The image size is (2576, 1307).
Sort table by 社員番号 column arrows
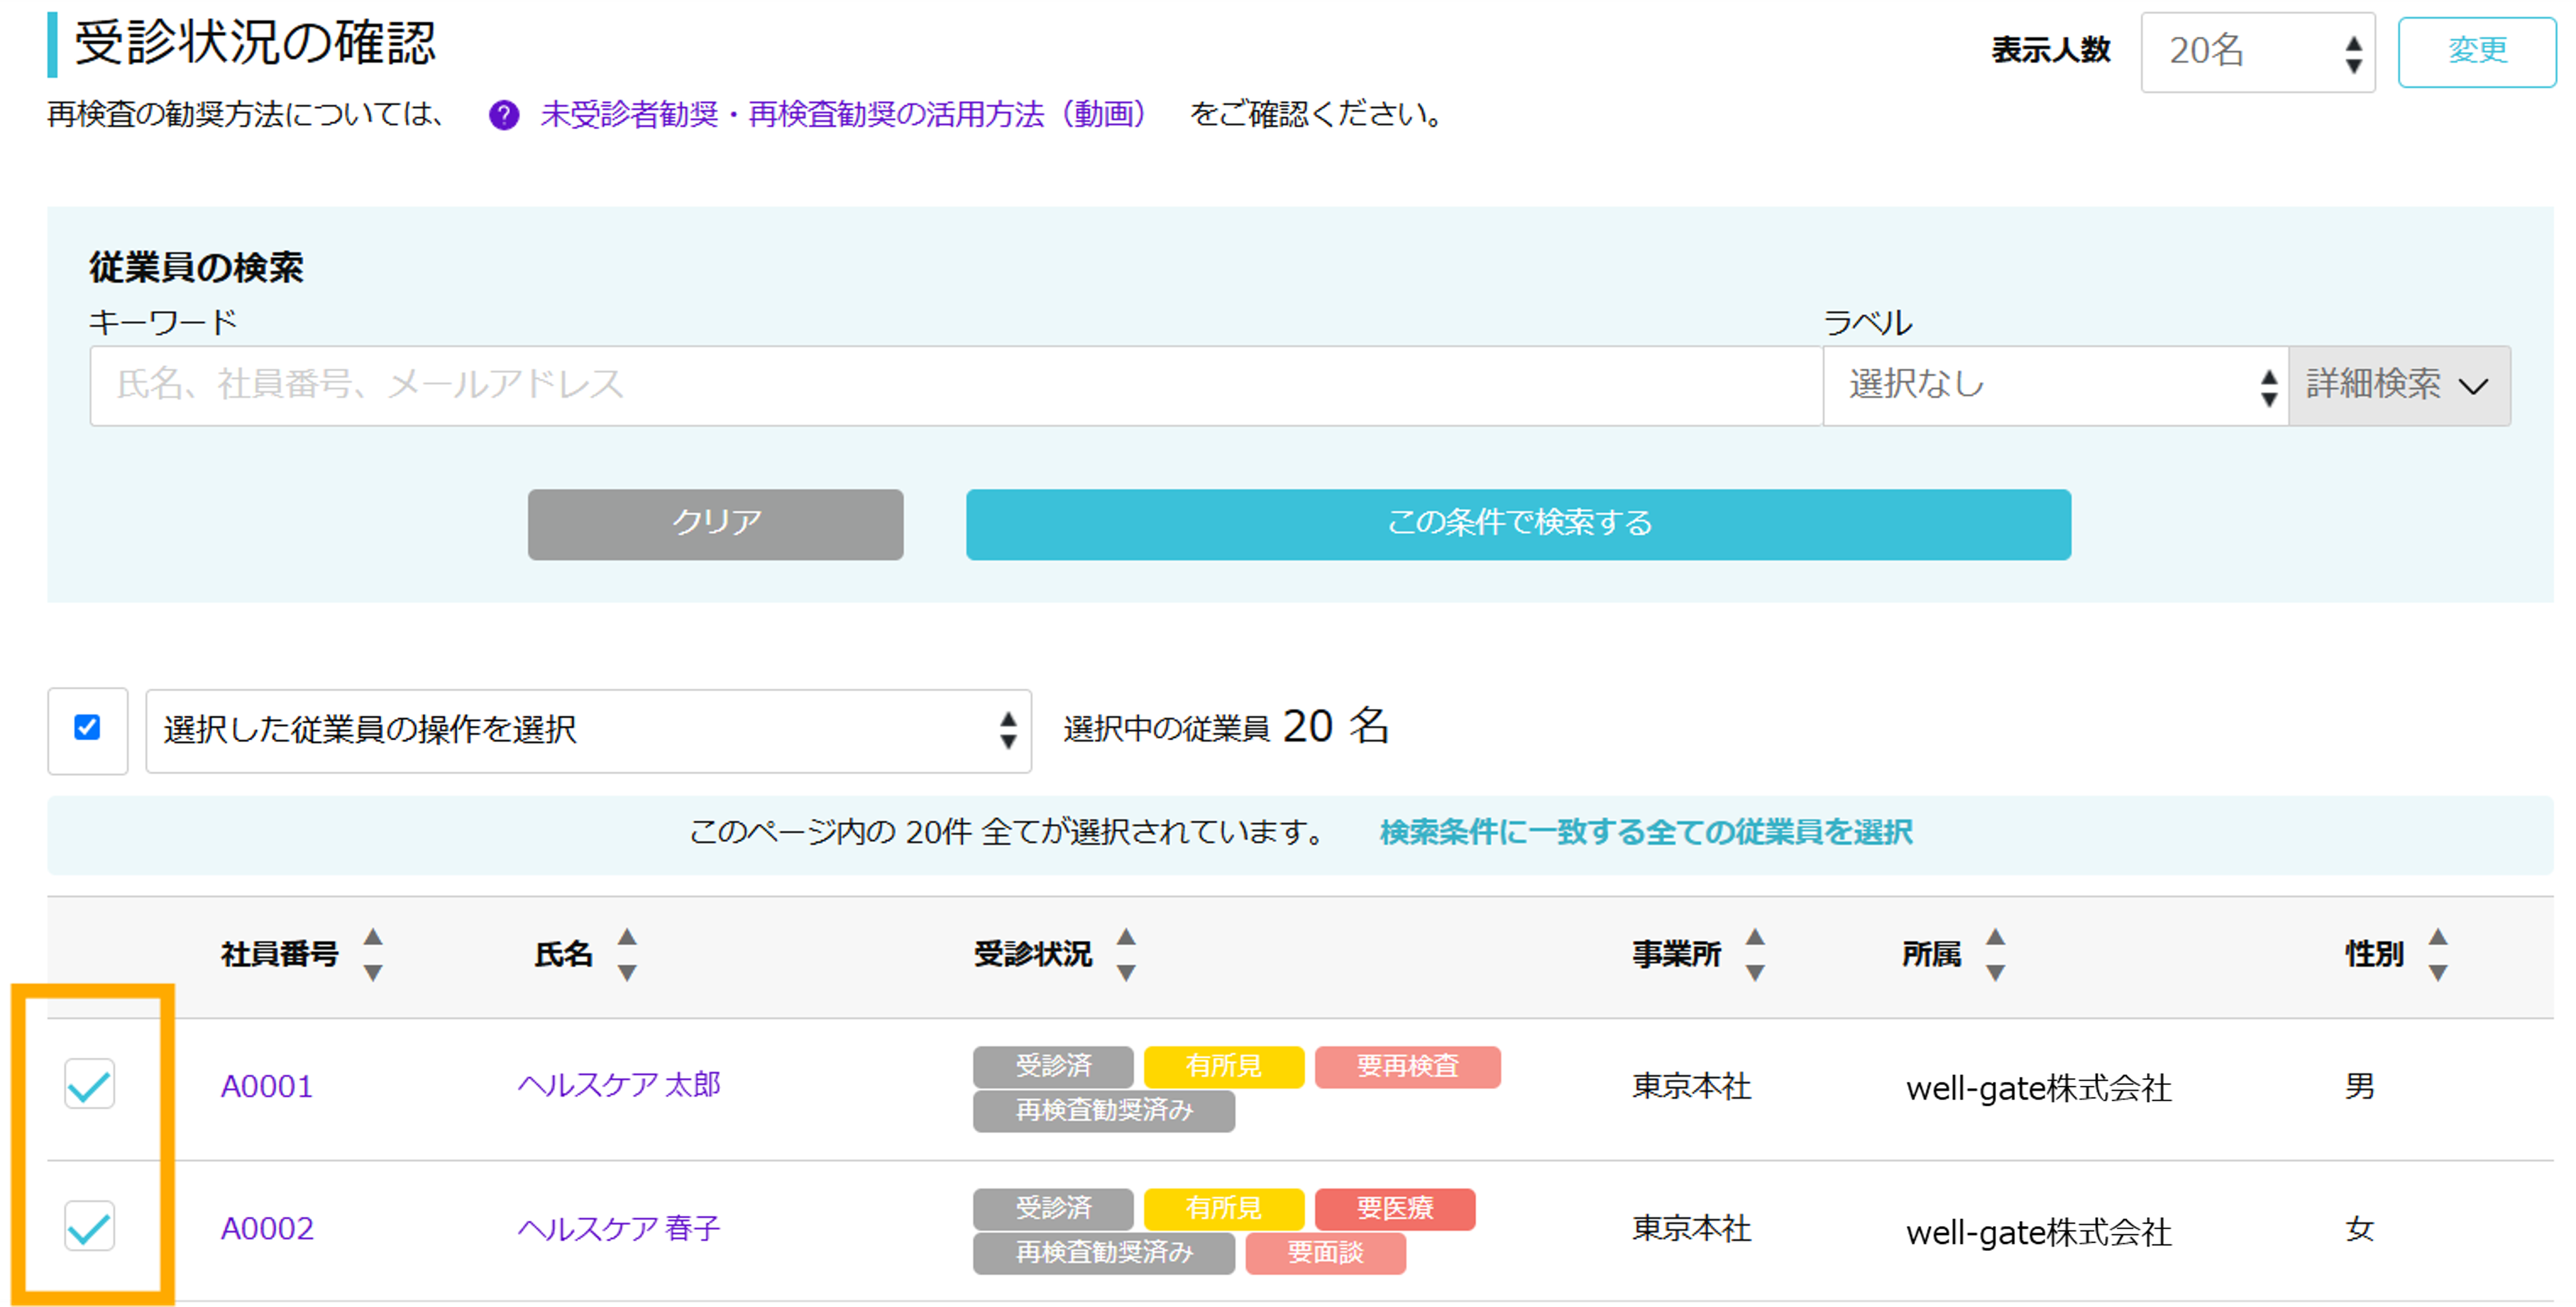point(373,954)
